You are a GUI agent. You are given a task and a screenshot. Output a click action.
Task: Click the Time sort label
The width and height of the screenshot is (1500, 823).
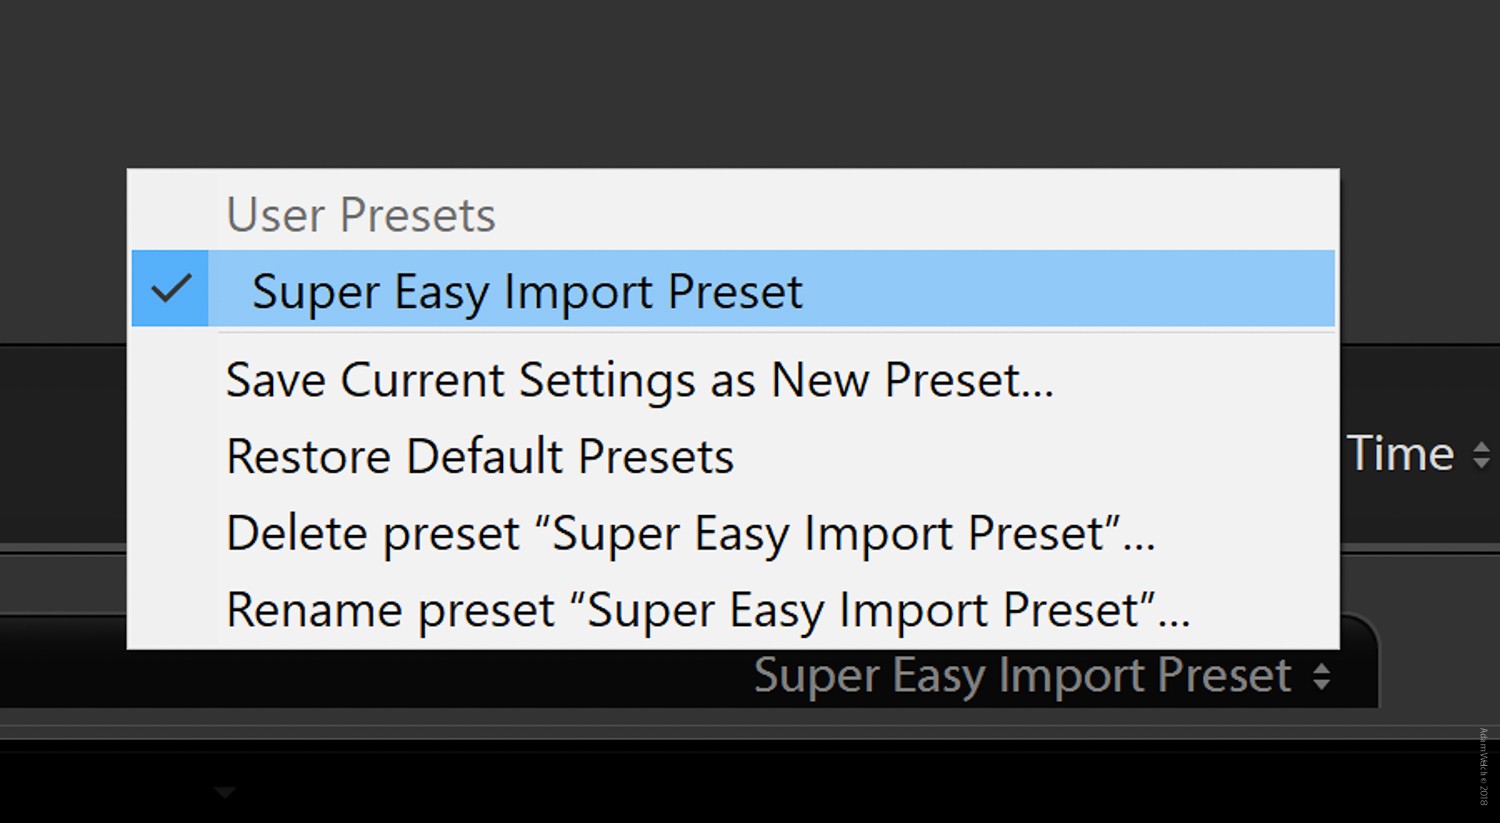tap(1400, 453)
